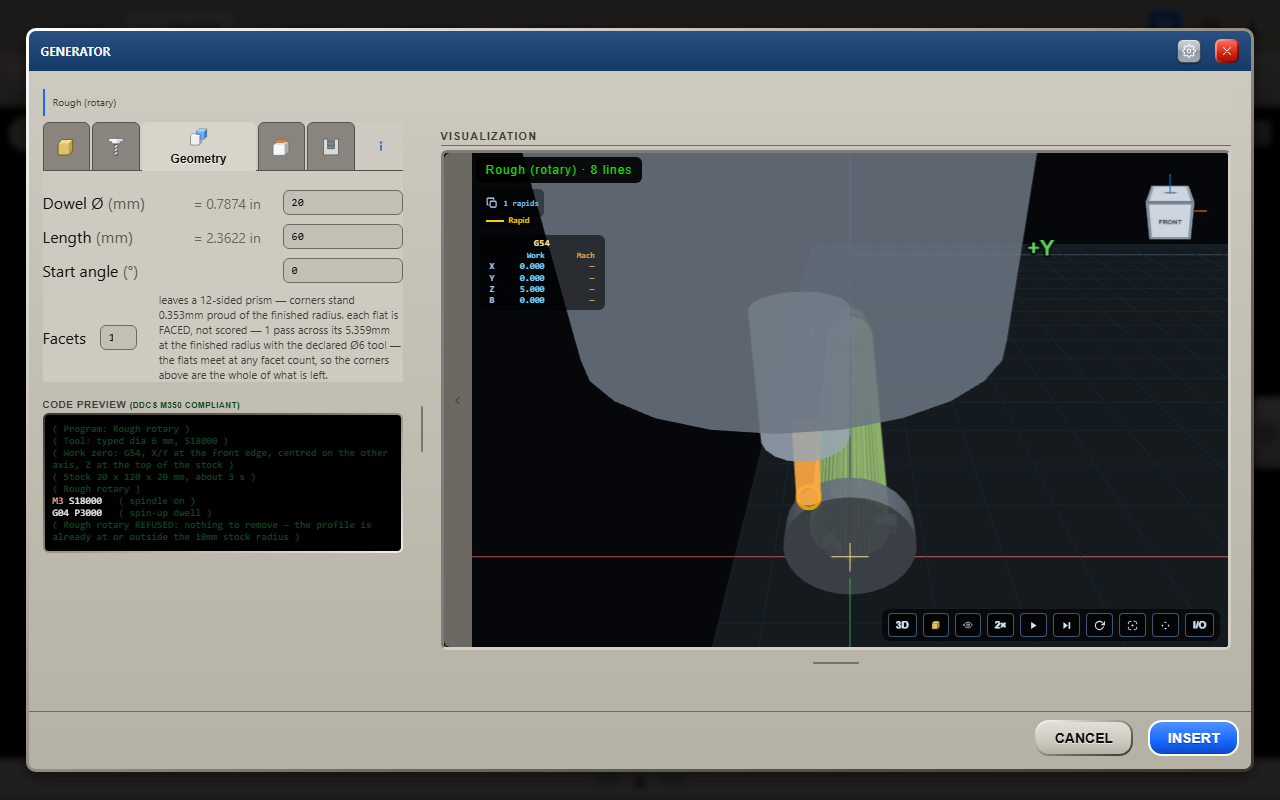Open the stock tab with yellow cube

pyautogui.click(x=66, y=147)
